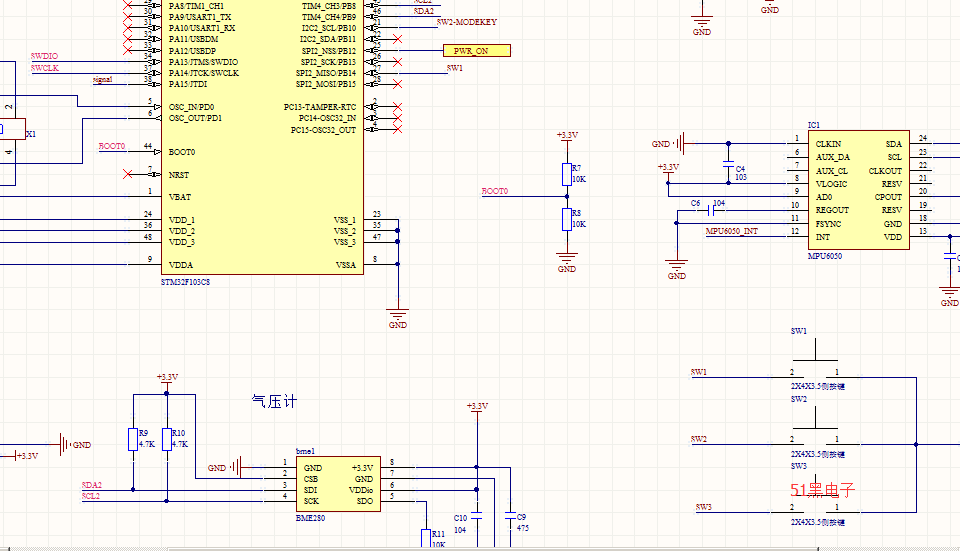Screen dimensions: 960x551
Task: Click the VDDA pin name on STM32
Action: [181, 265]
